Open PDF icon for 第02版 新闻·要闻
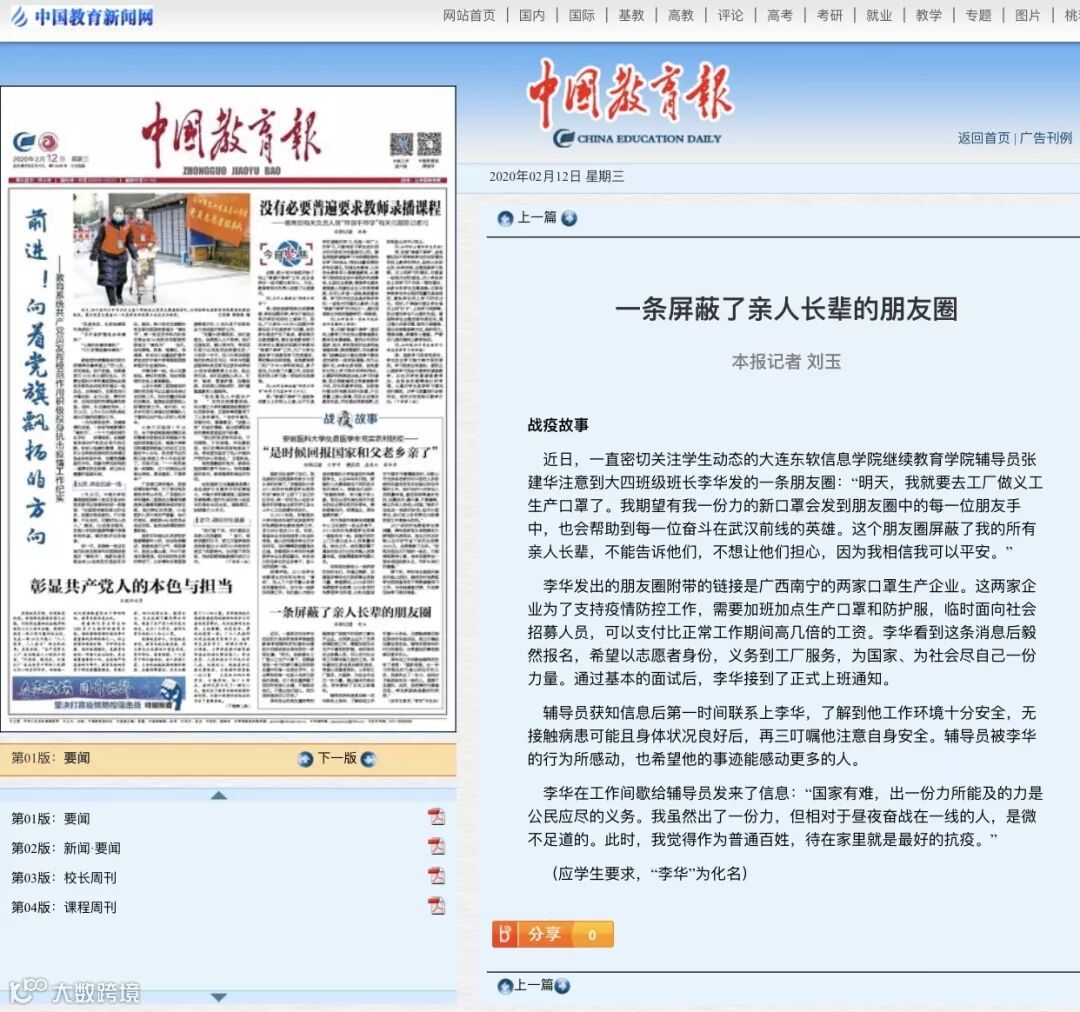Viewport: 1080px width, 1012px height. pyautogui.click(x=437, y=847)
